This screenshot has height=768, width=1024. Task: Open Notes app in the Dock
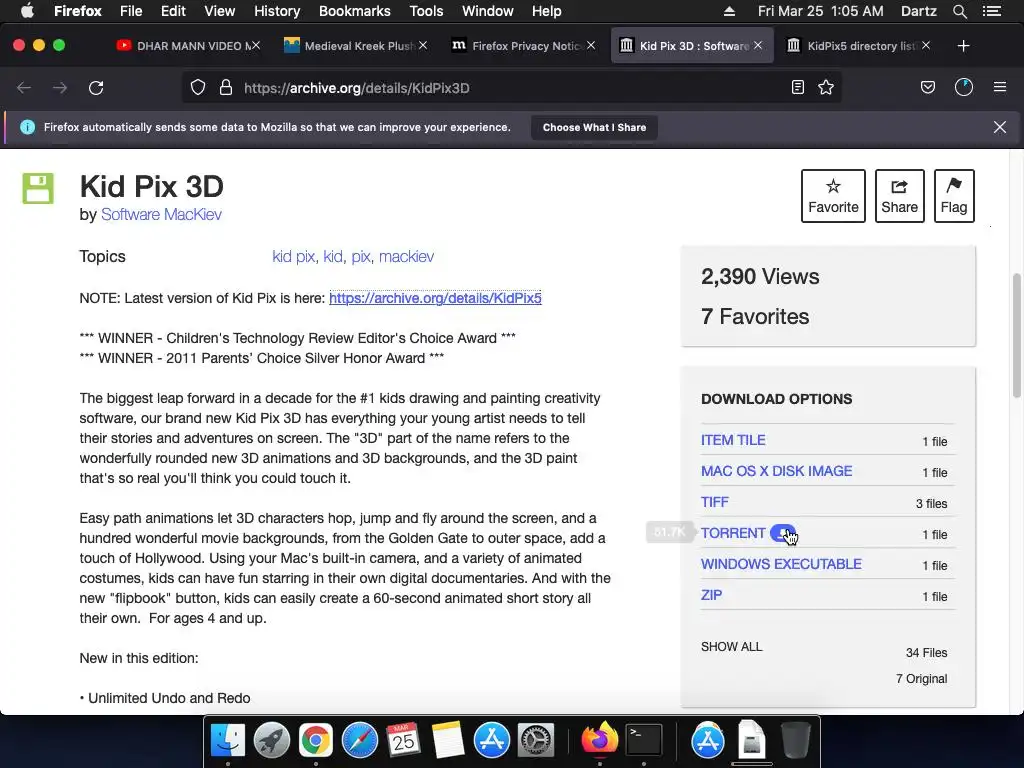(447, 741)
